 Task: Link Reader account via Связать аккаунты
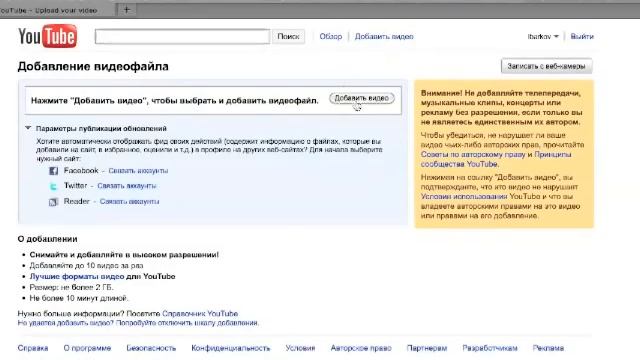tap(129, 201)
